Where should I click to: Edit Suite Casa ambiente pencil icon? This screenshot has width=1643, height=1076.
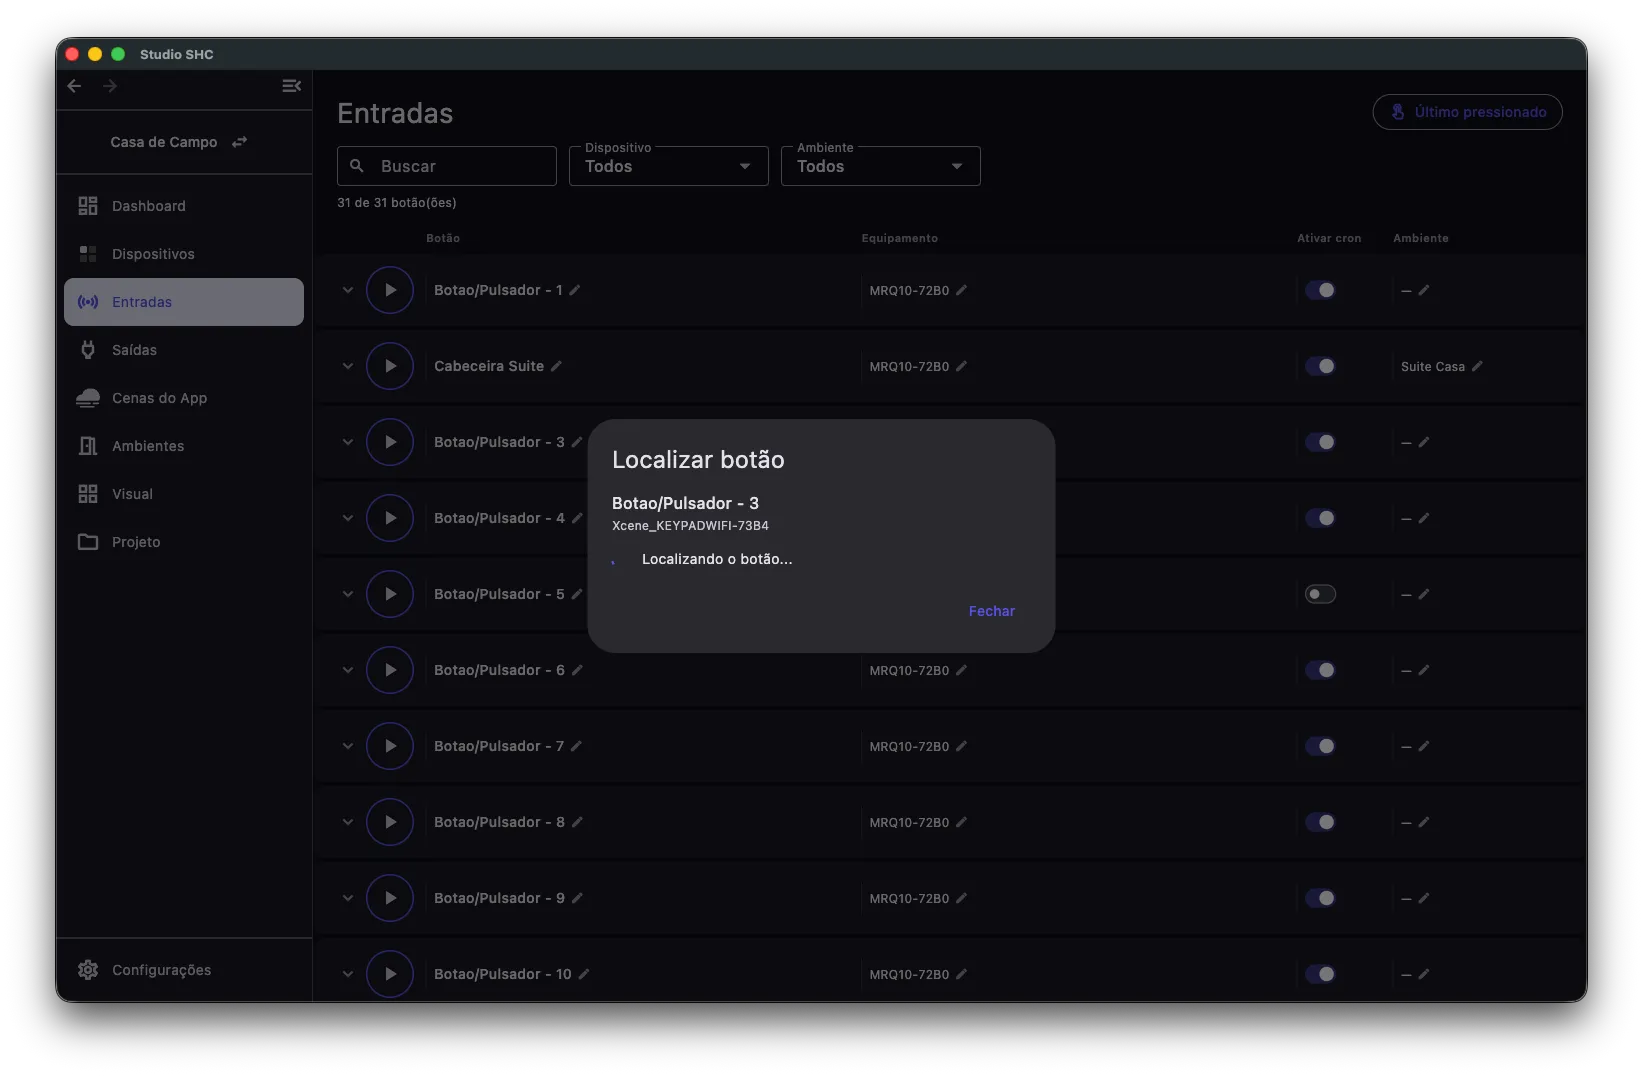(1477, 366)
